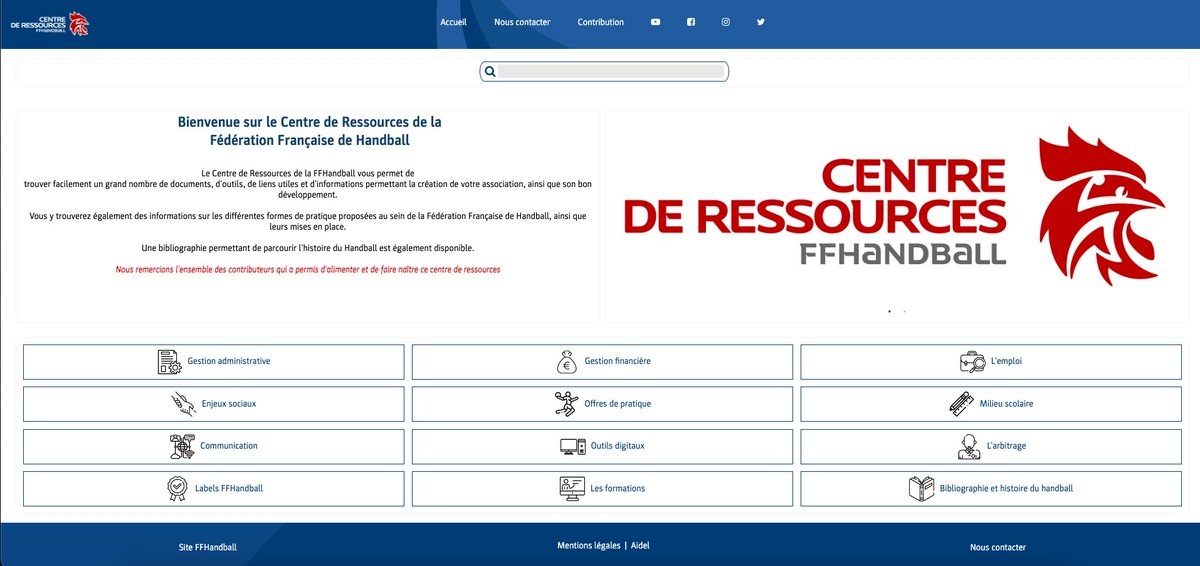Select the second carousel slide dot
Viewport: 1200px width, 566px height.
coord(904,312)
